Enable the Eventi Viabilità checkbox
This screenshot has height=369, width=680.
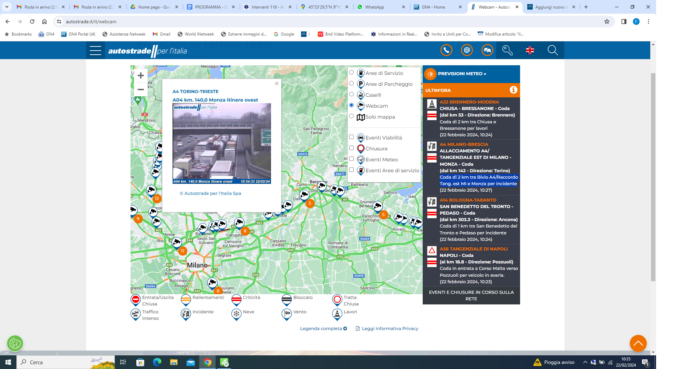[x=352, y=137]
